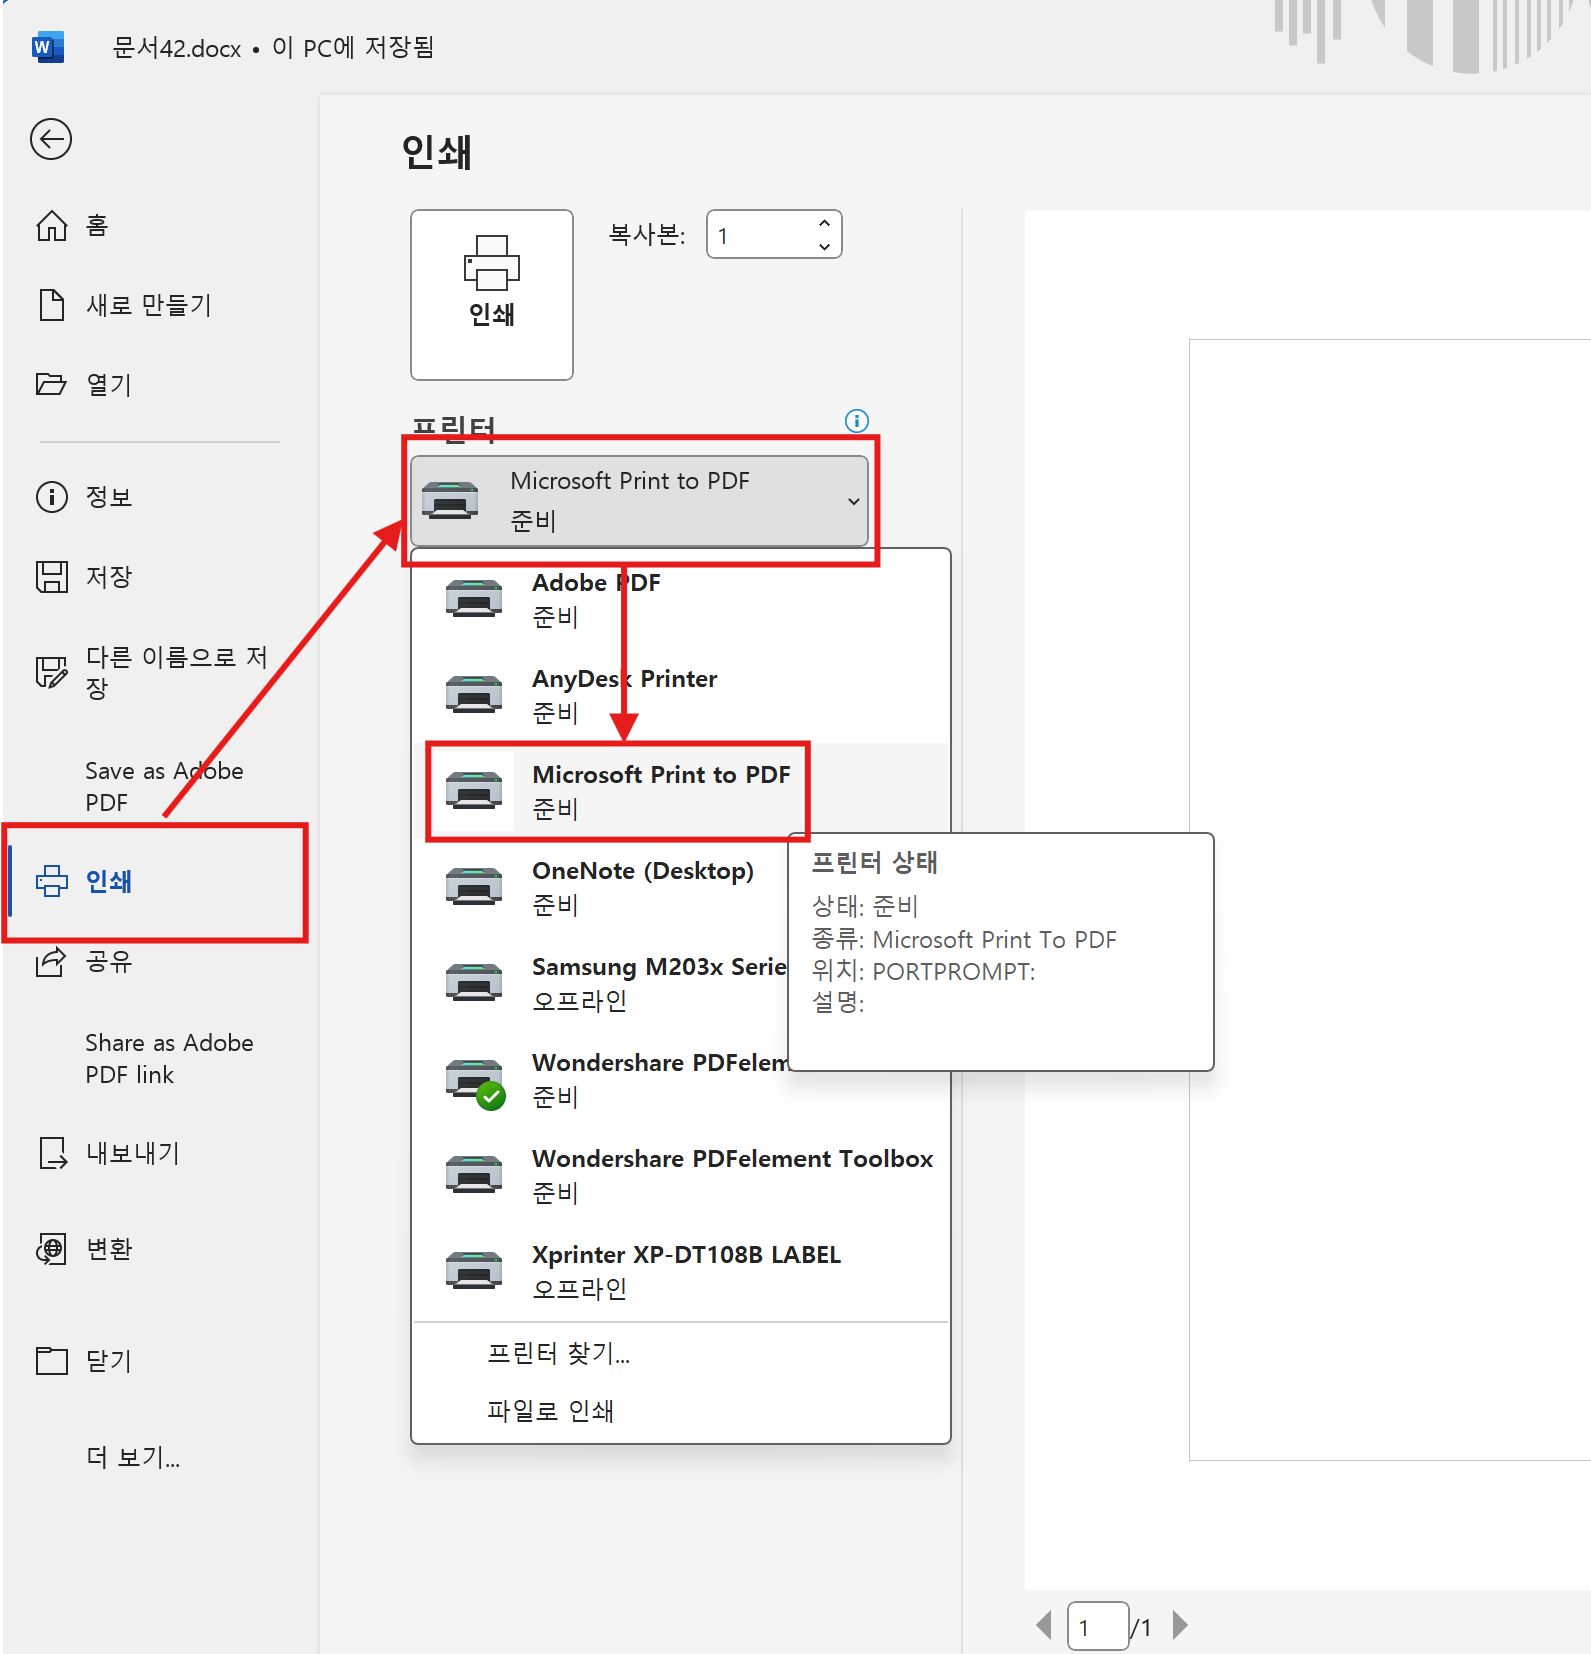
Task: Click the Samsung M203x Series printer icon
Action: pos(474,983)
